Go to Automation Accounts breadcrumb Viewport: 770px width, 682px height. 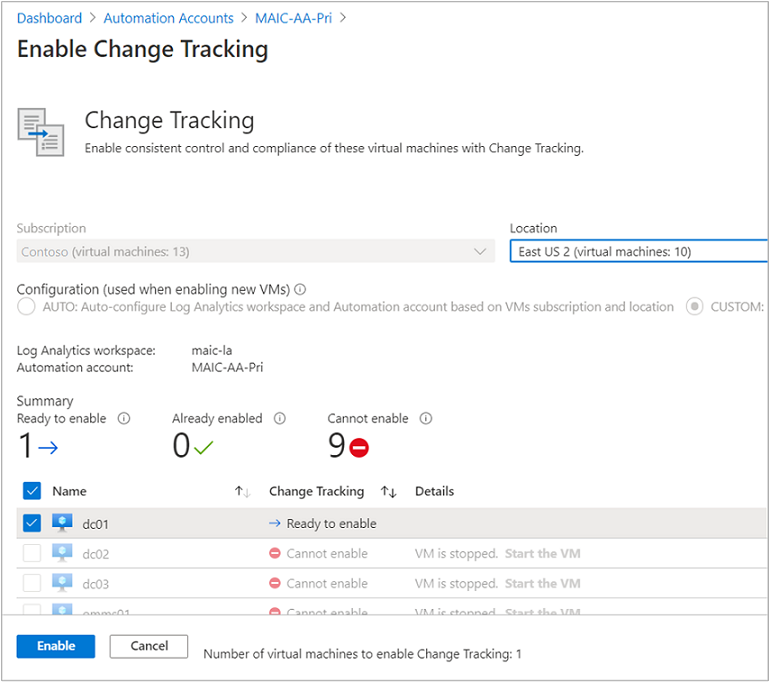pyautogui.click(x=168, y=18)
